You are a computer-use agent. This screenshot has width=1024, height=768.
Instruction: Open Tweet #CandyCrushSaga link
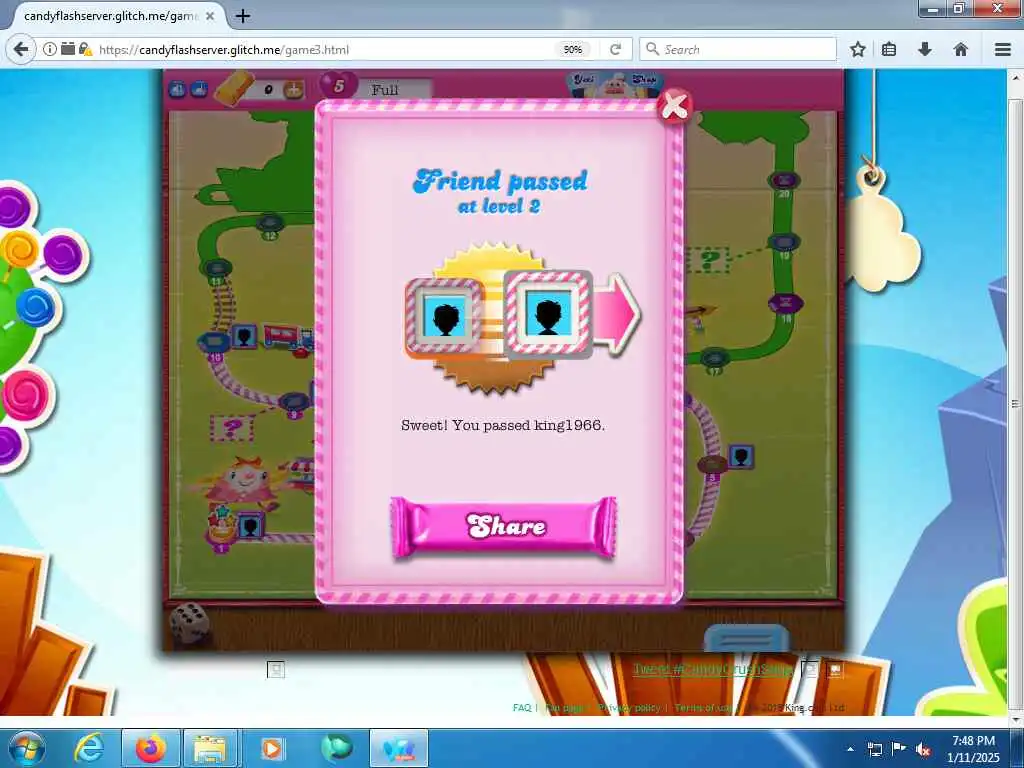pyautogui.click(x=713, y=669)
